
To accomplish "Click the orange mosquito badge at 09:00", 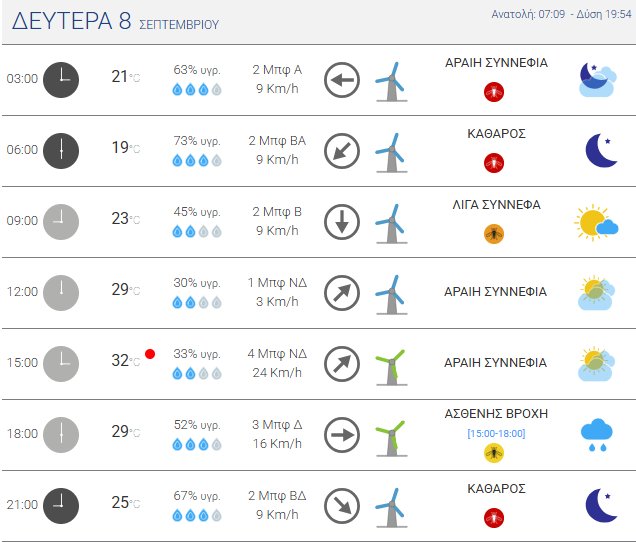I will [493, 234].
